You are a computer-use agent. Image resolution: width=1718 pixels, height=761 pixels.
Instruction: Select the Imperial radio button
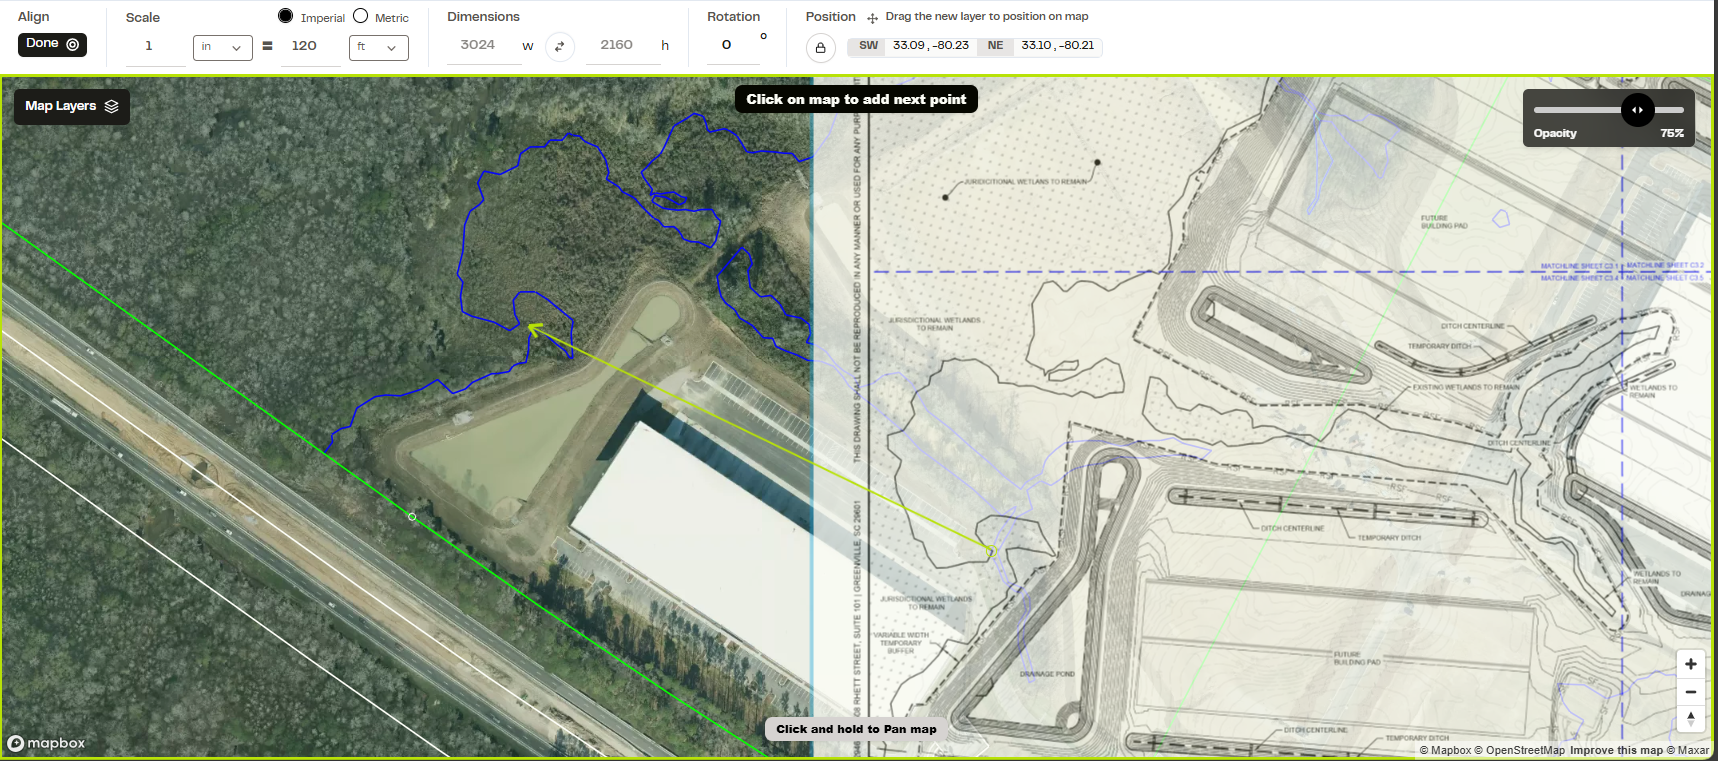pyautogui.click(x=286, y=16)
